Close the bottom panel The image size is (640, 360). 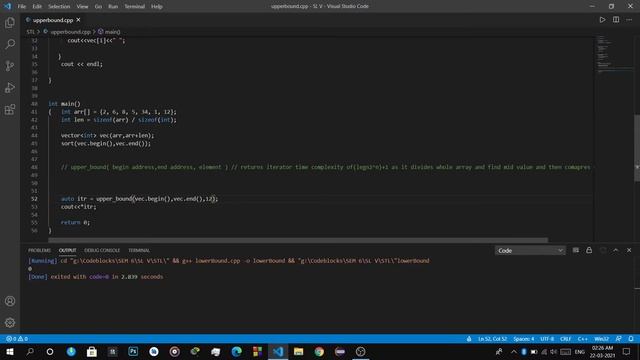point(629,250)
